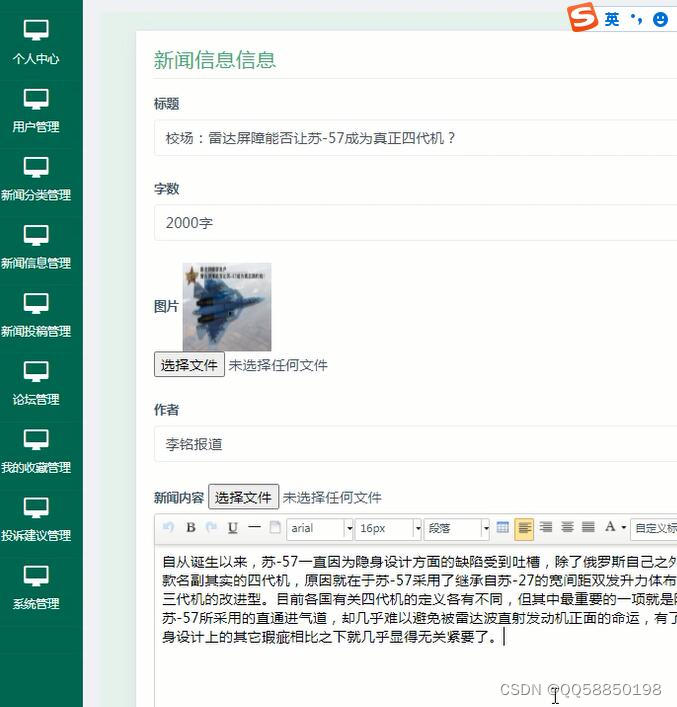Toggle underline formatting in editor
The width and height of the screenshot is (677, 707).
(x=233, y=528)
